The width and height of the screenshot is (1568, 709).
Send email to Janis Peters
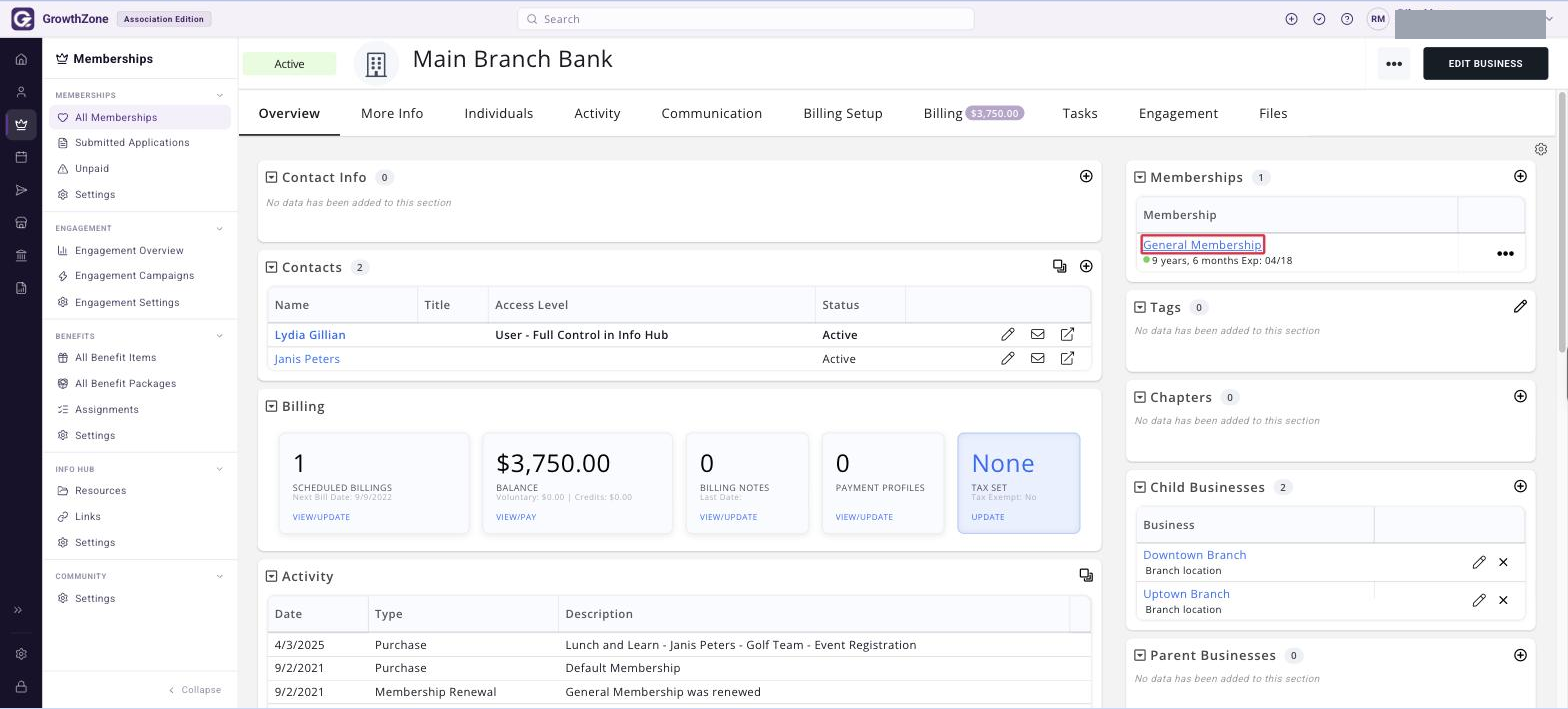[1038, 359]
